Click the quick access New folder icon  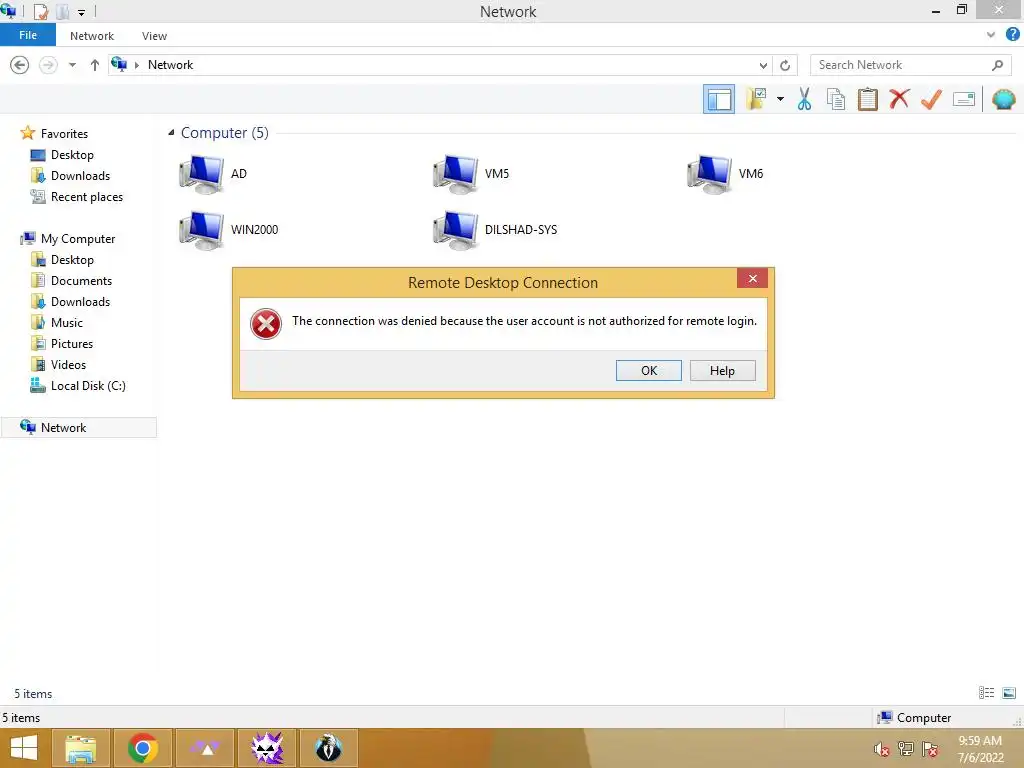63,11
